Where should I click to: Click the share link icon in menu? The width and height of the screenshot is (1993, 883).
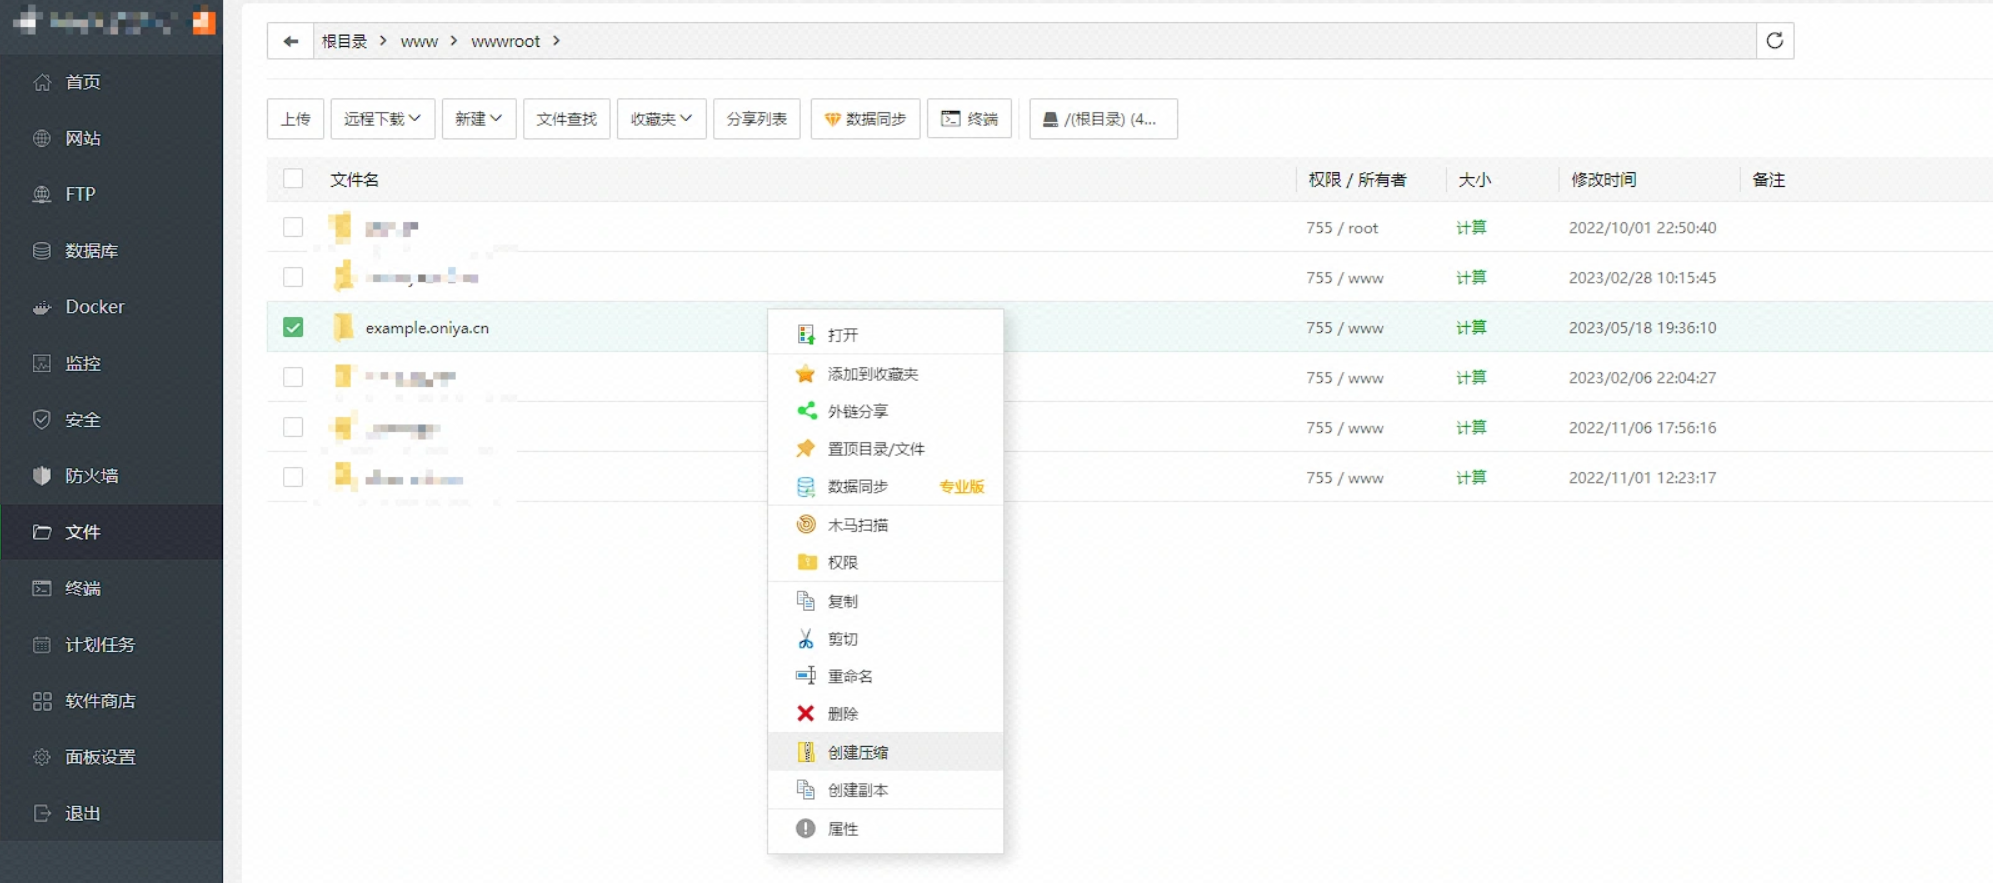[806, 411]
